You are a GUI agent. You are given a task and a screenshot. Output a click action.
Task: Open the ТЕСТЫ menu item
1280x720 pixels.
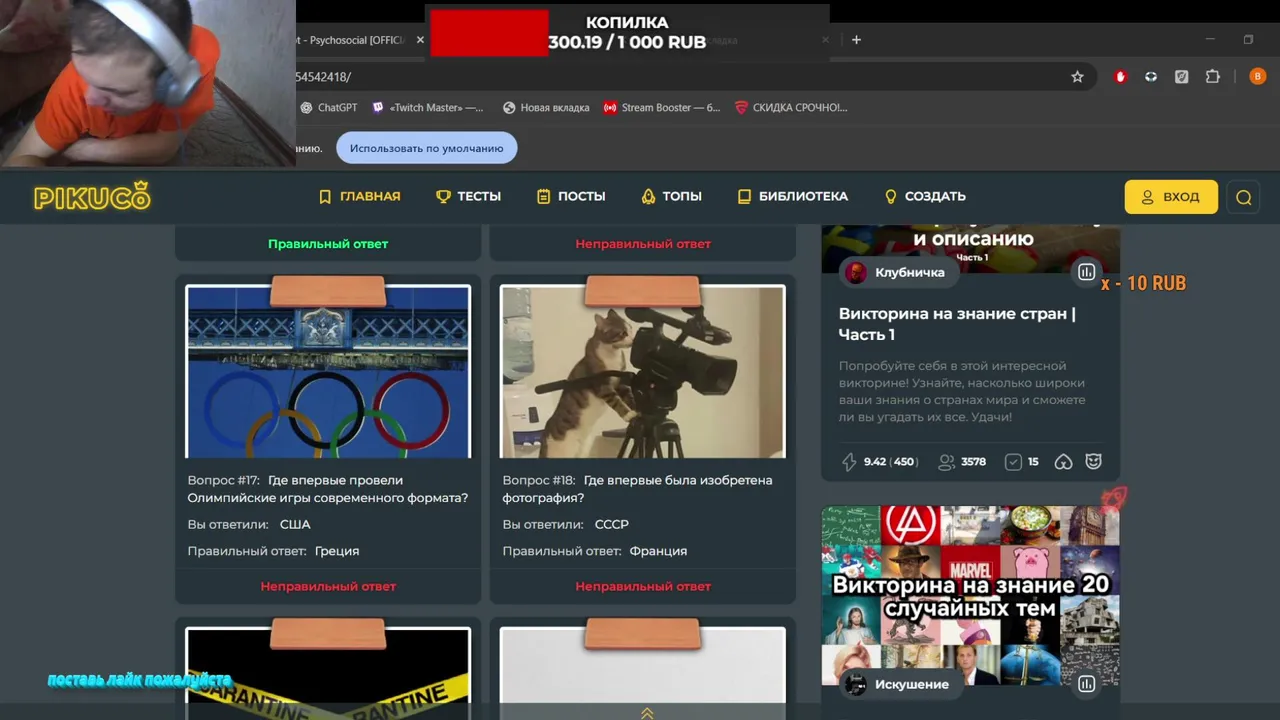pos(469,197)
